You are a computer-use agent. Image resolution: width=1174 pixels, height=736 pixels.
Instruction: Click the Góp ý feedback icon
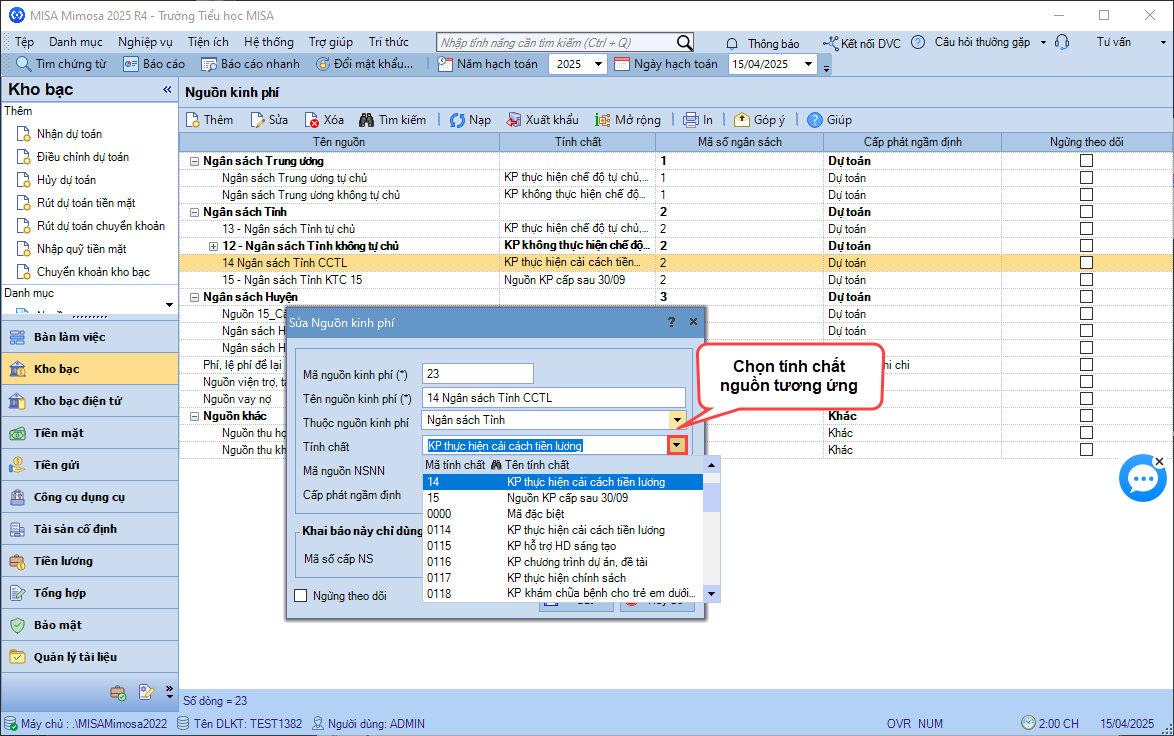pos(741,120)
